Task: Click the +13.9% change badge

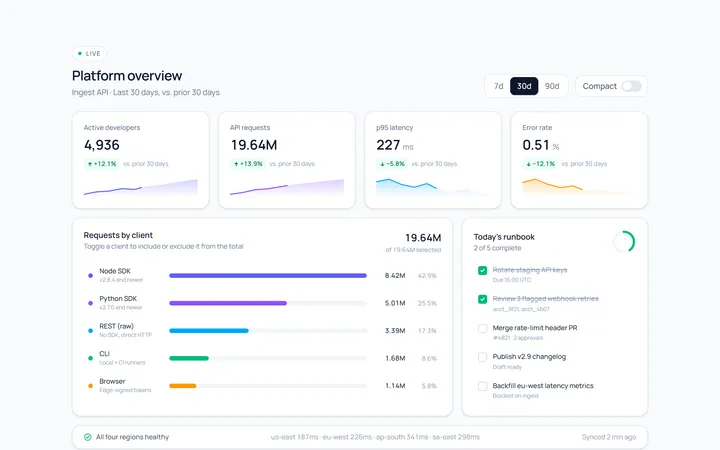Action: 248,164
